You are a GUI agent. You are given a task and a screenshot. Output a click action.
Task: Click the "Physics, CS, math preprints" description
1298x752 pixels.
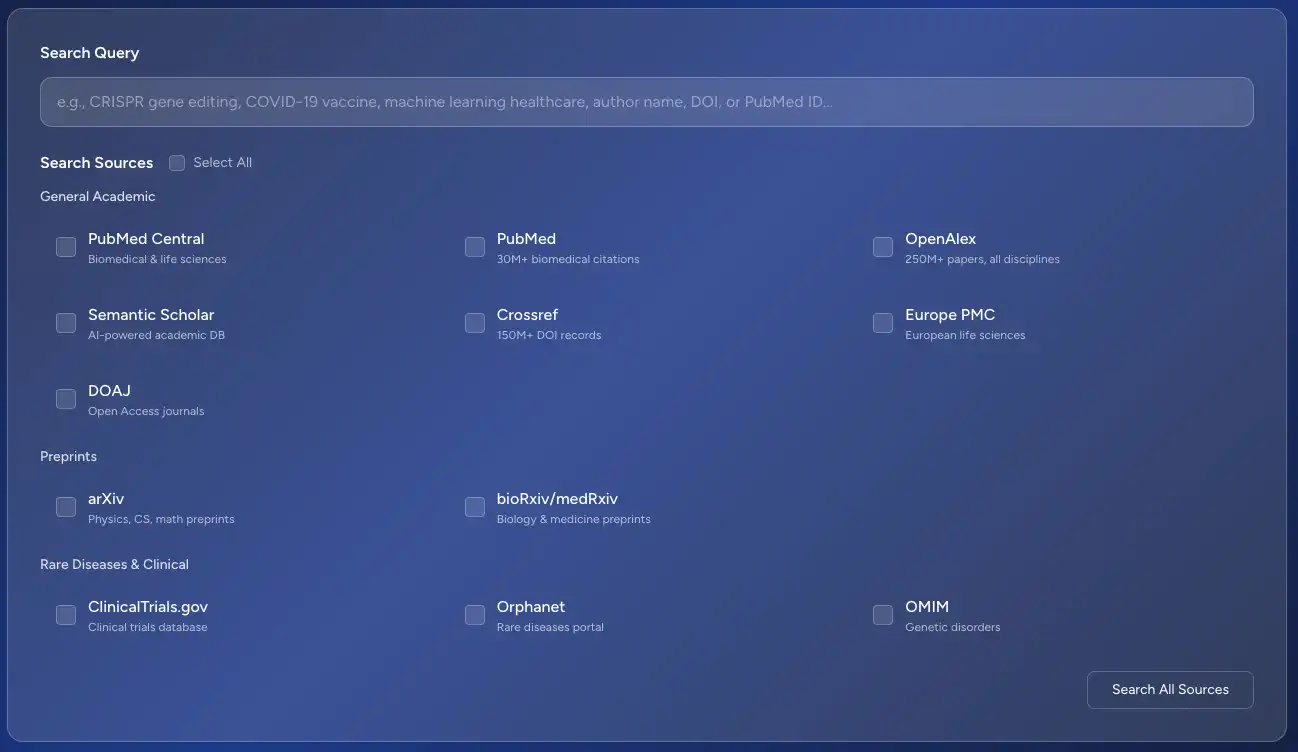[161, 520]
